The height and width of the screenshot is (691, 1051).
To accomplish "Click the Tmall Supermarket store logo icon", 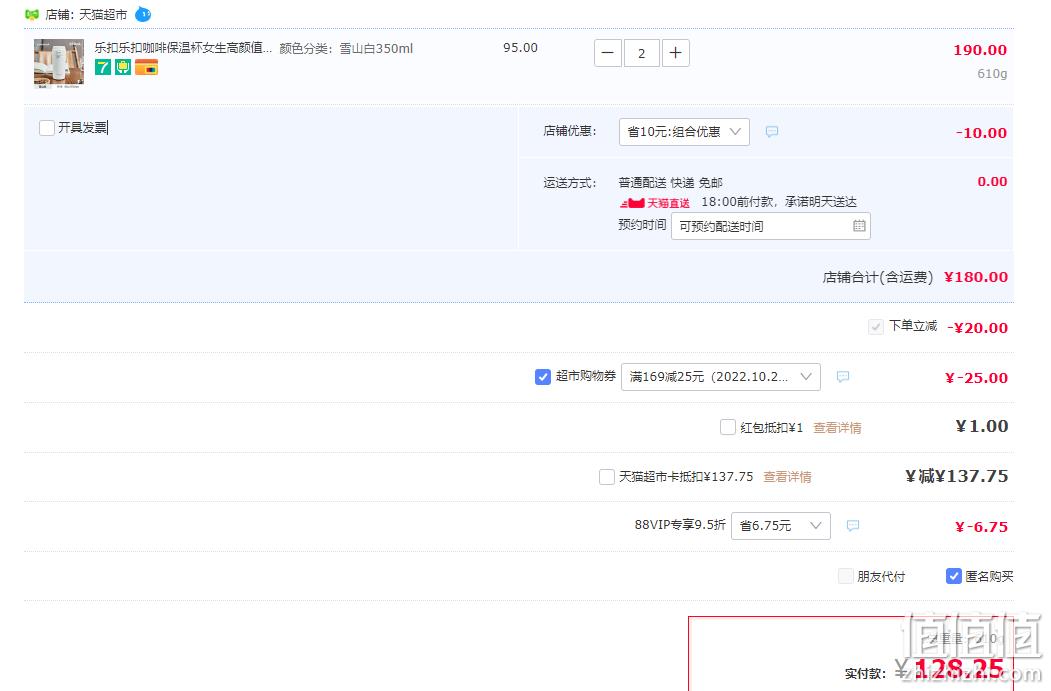I will point(32,14).
